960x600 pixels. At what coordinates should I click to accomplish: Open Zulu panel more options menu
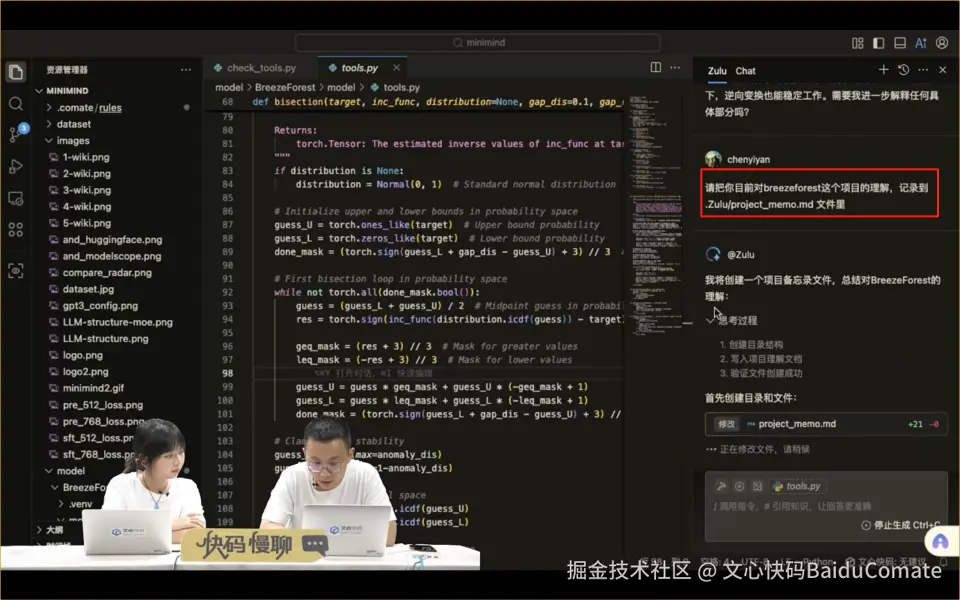[x=923, y=70]
